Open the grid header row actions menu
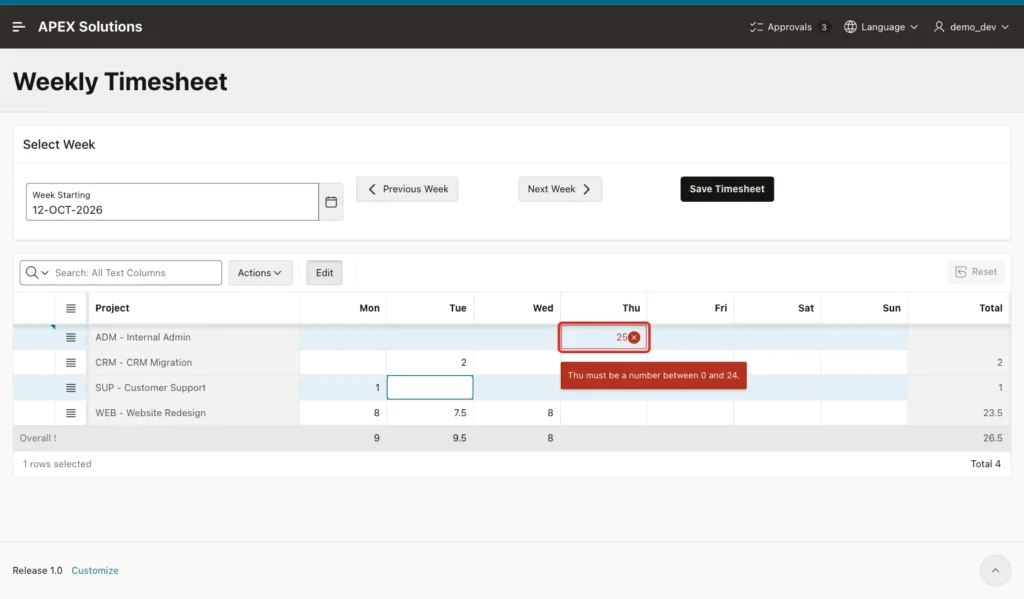The width and height of the screenshot is (1024, 599). 71,308
